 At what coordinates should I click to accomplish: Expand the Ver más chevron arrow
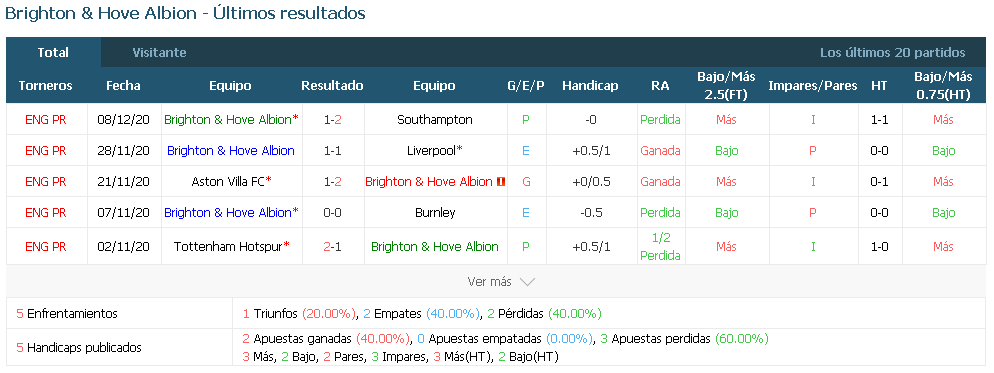[x=527, y=282]
